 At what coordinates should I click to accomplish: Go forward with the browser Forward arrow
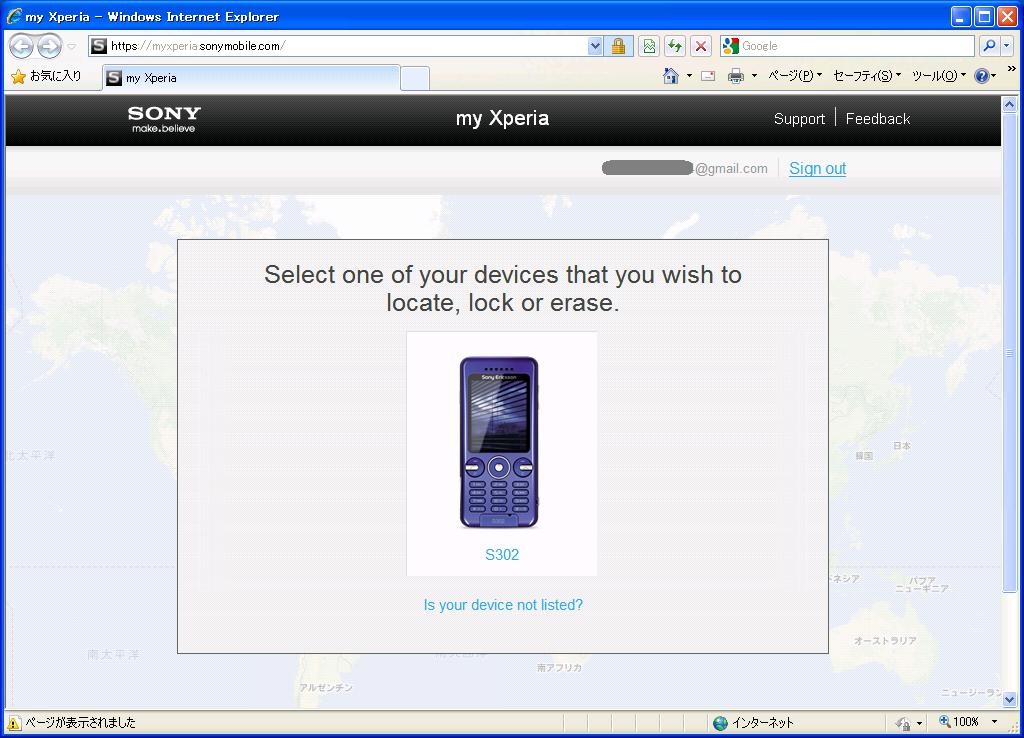tap(50, 46)
